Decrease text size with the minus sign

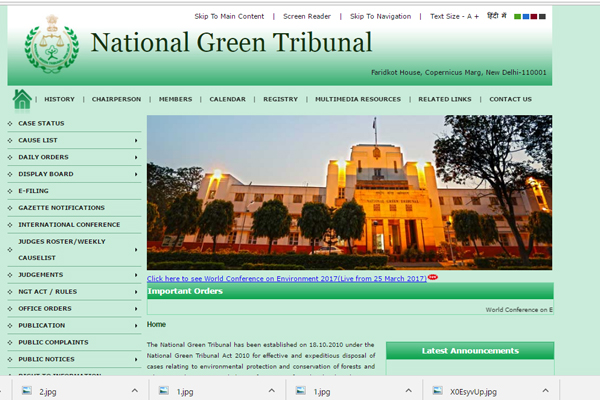[465, 17]
